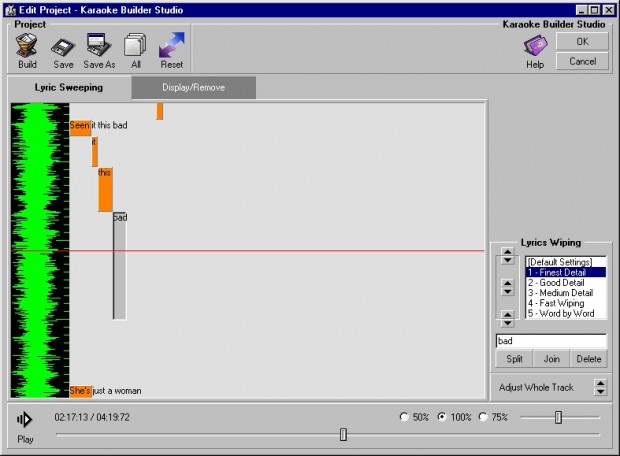Click the 'it this bad' lyric line text
The height and width of the screenshot is (456, 620).
109,125
